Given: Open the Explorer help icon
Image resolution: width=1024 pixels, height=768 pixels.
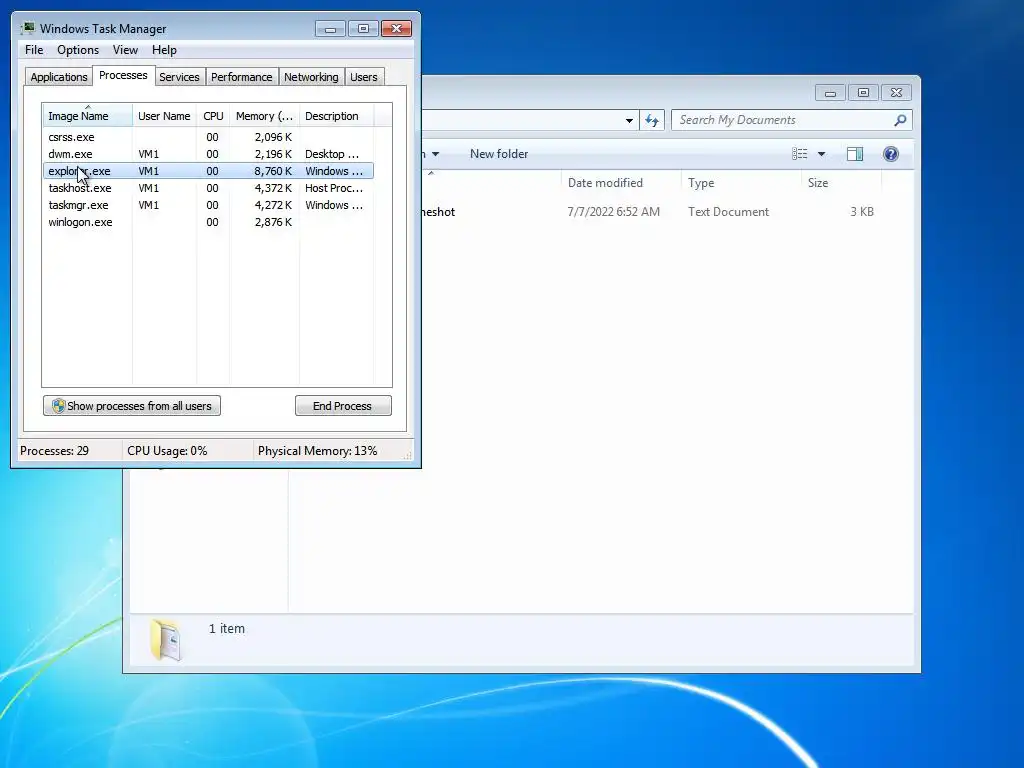Looking at the screenshot, I should point(890,154).
